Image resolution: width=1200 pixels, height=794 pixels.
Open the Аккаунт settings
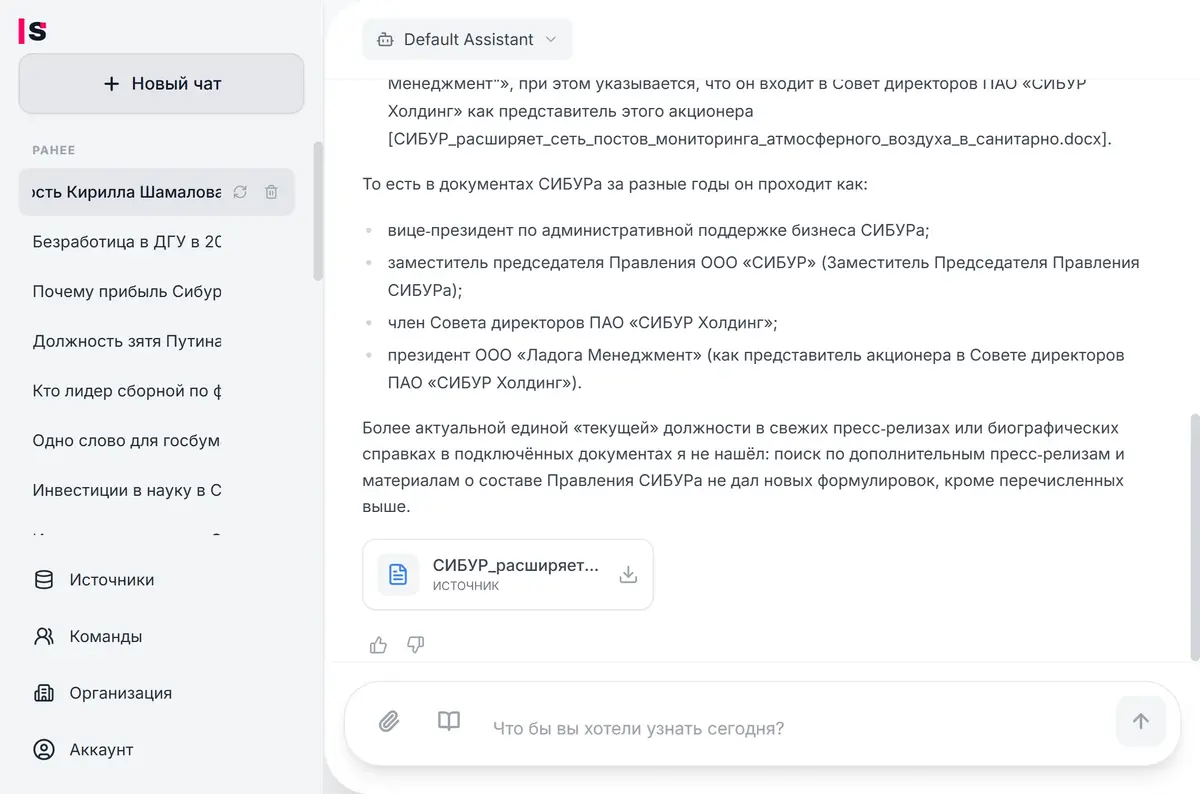101,749
